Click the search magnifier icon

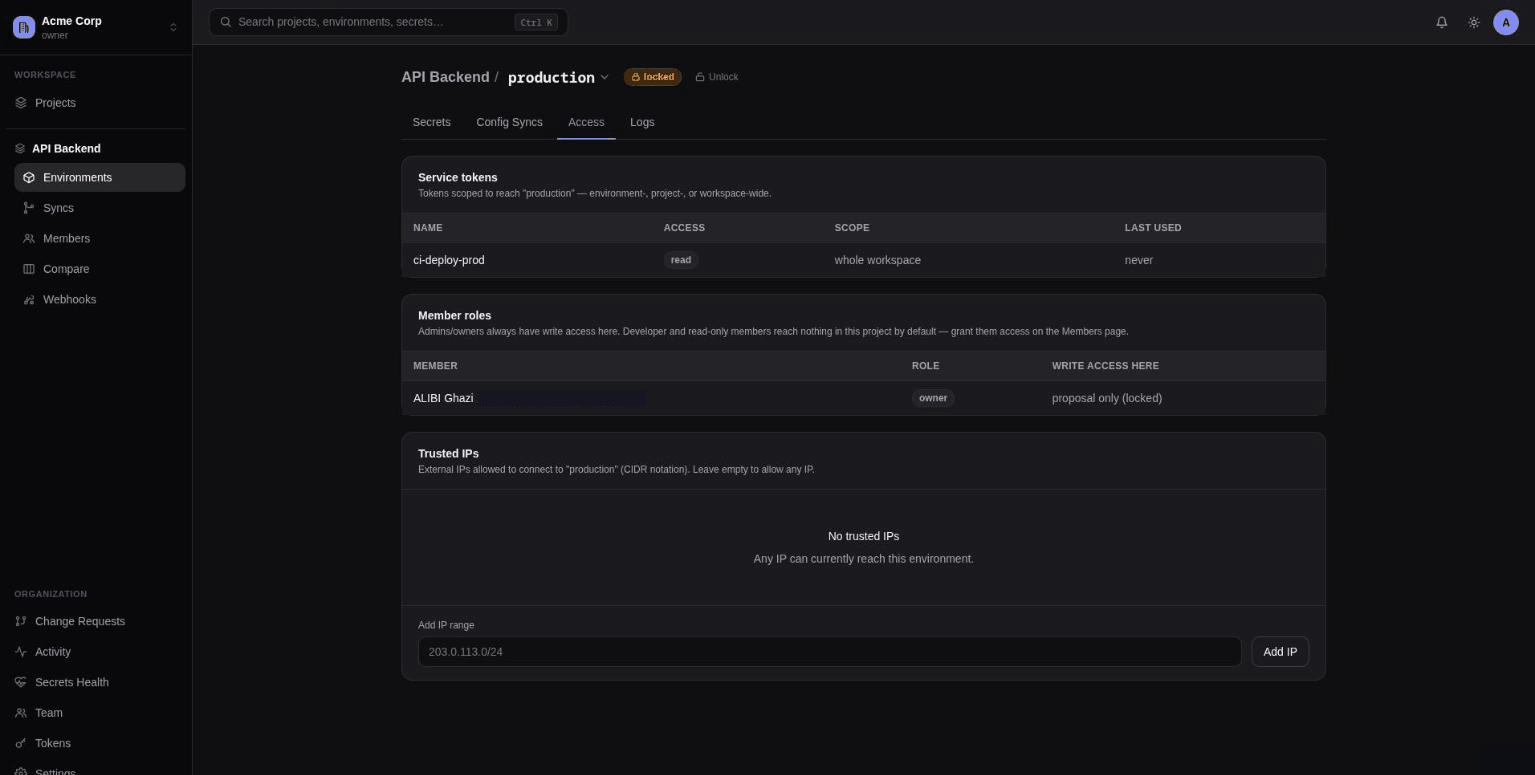click(x=226, y=22)
